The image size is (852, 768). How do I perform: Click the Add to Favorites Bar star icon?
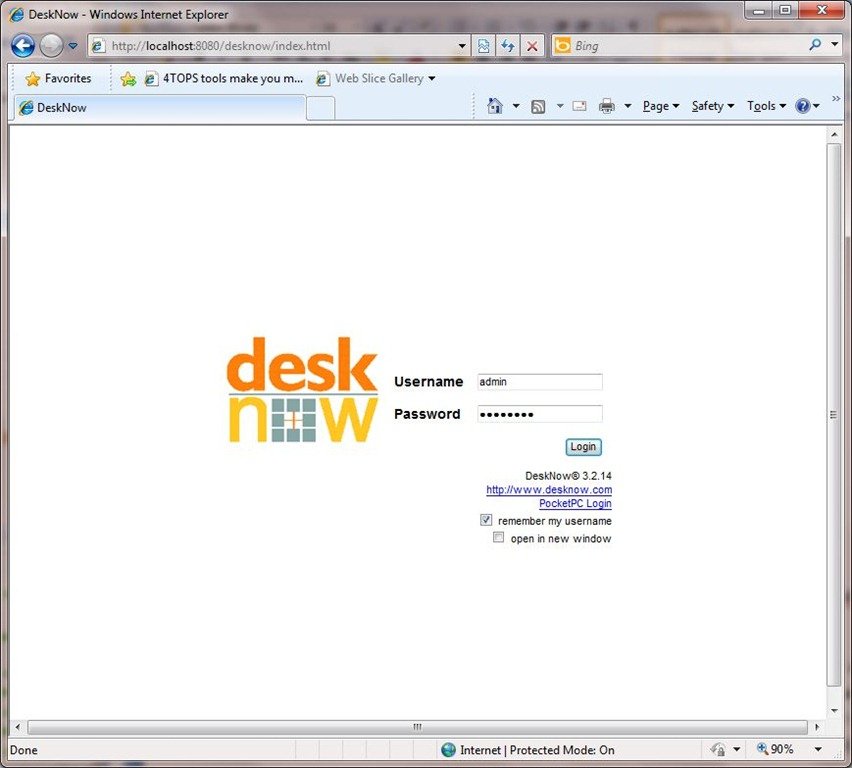tap(128, 78)
